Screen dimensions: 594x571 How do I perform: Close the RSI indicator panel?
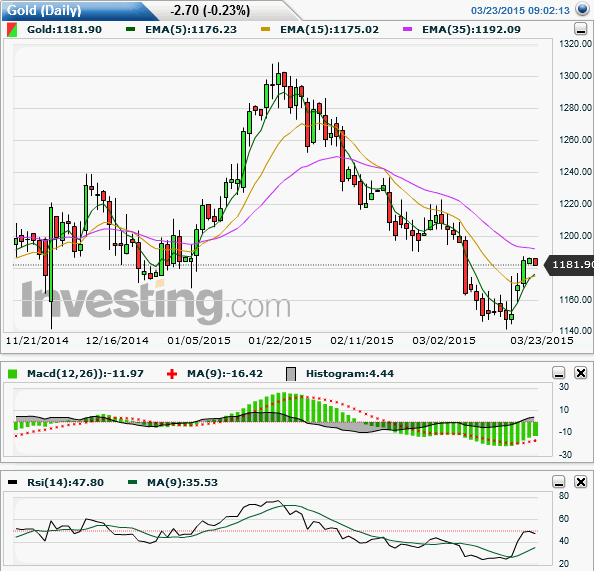[x=581, y=482]
